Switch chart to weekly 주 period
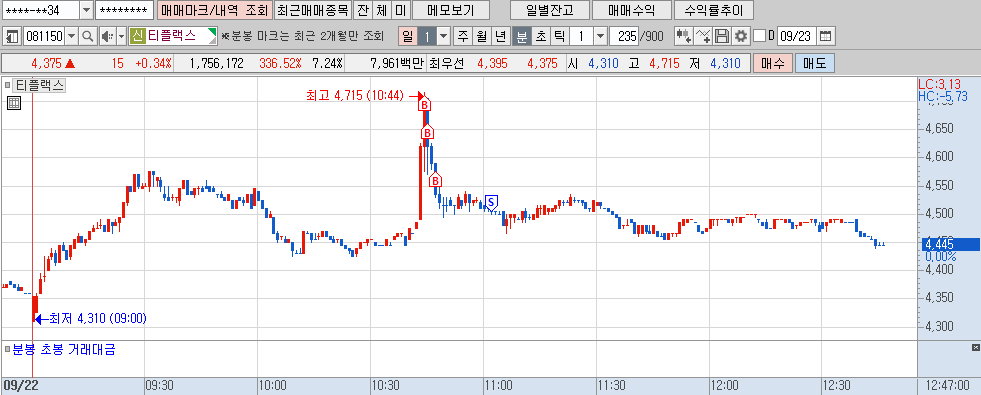This screenshot has width=981, height=395. [462, 36]
